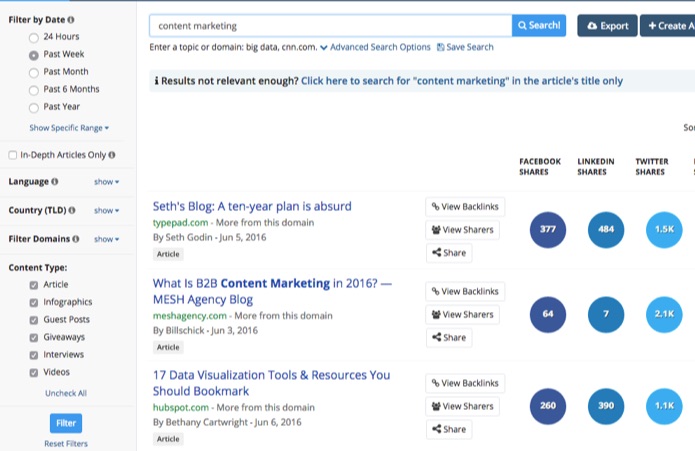
Task: Share the Seth's Blog article
Action: click(x=449, y=253)
